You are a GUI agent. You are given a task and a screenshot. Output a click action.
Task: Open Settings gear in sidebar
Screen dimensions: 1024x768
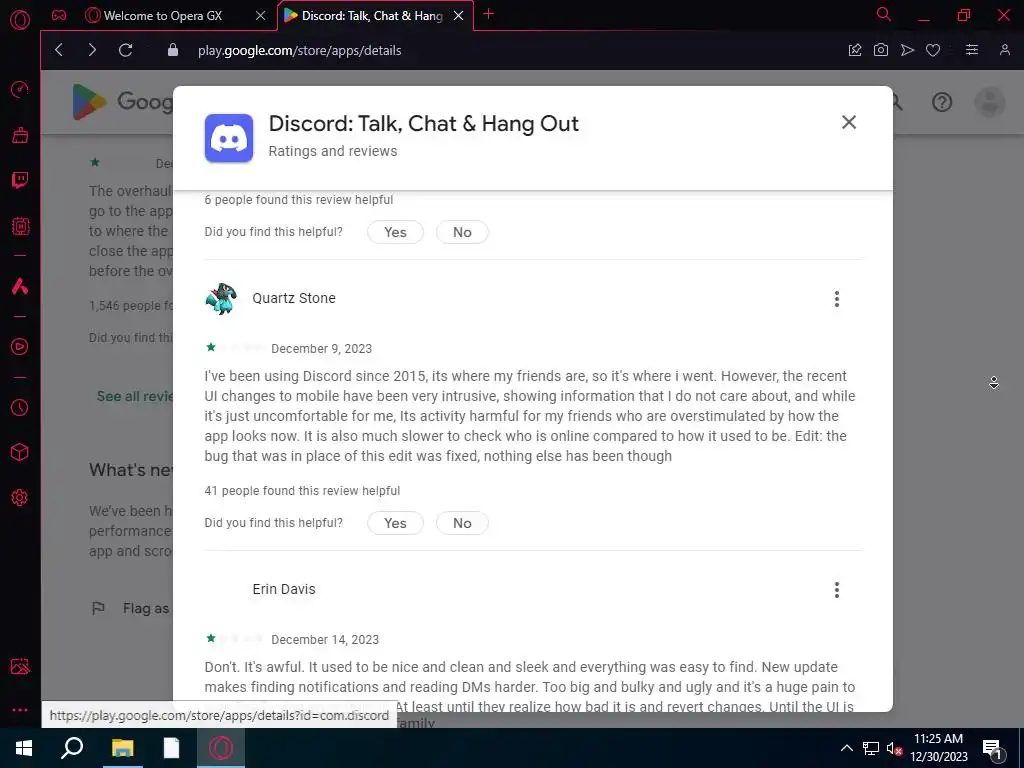(x=20, y=498)
